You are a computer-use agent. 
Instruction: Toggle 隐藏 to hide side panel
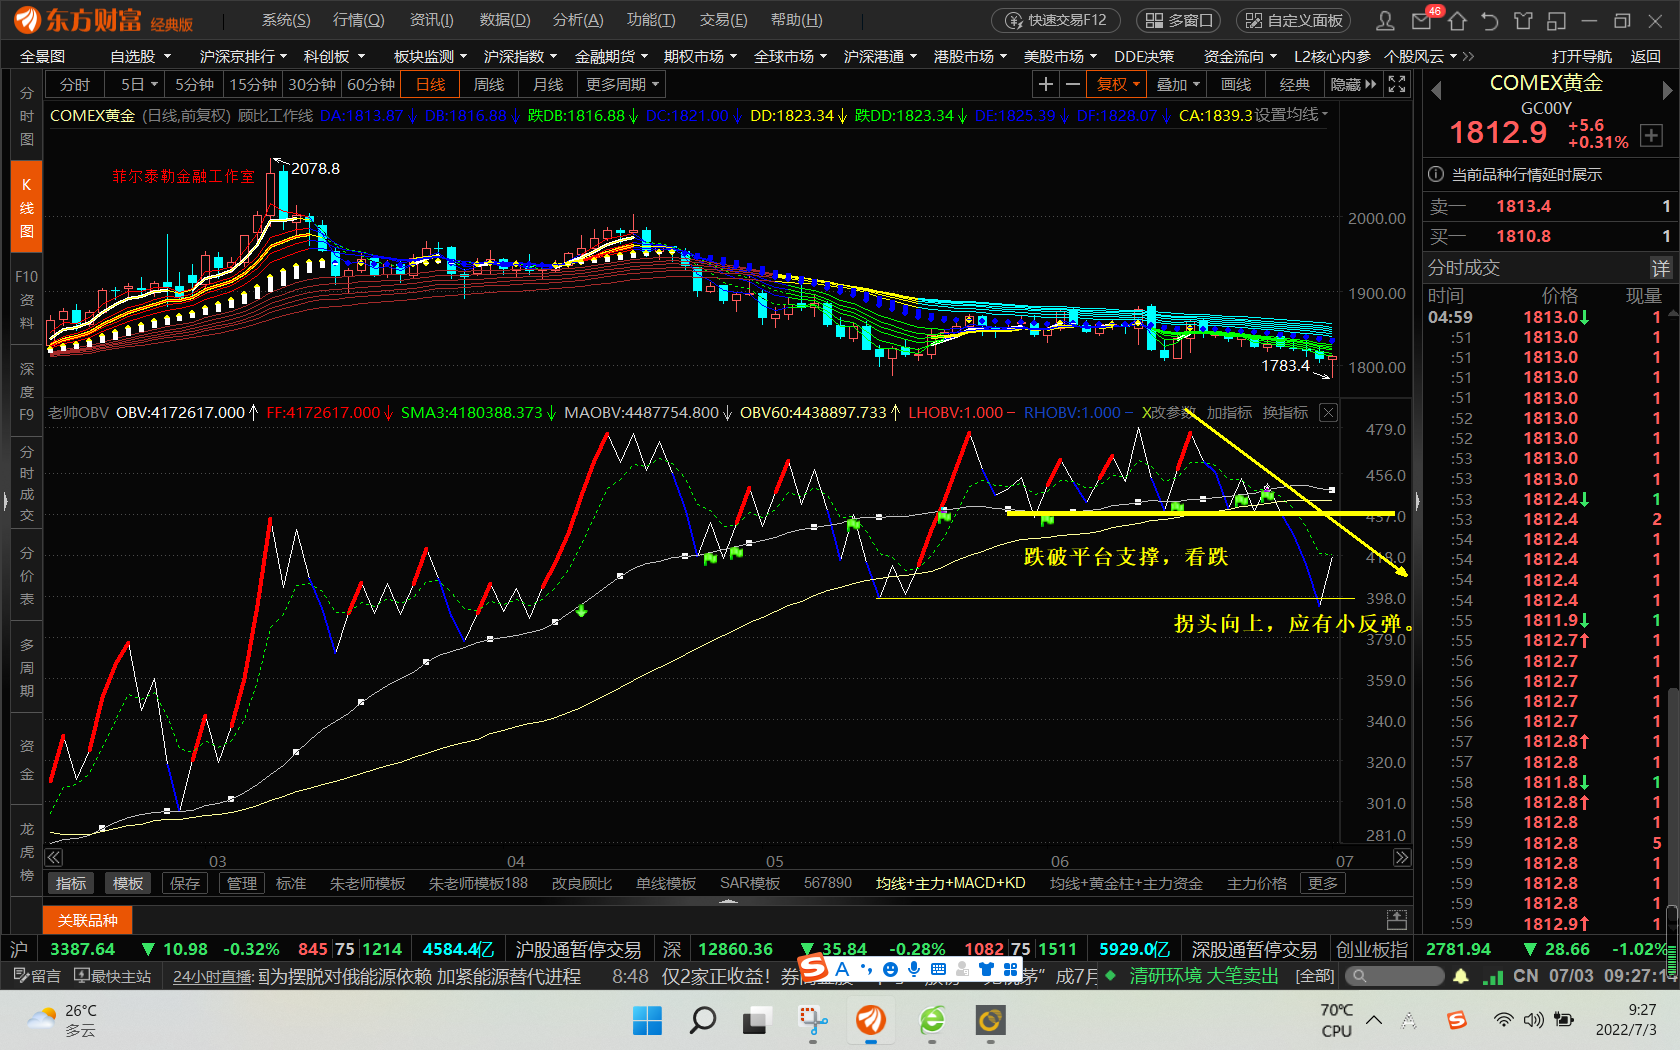pos(1353,85)
